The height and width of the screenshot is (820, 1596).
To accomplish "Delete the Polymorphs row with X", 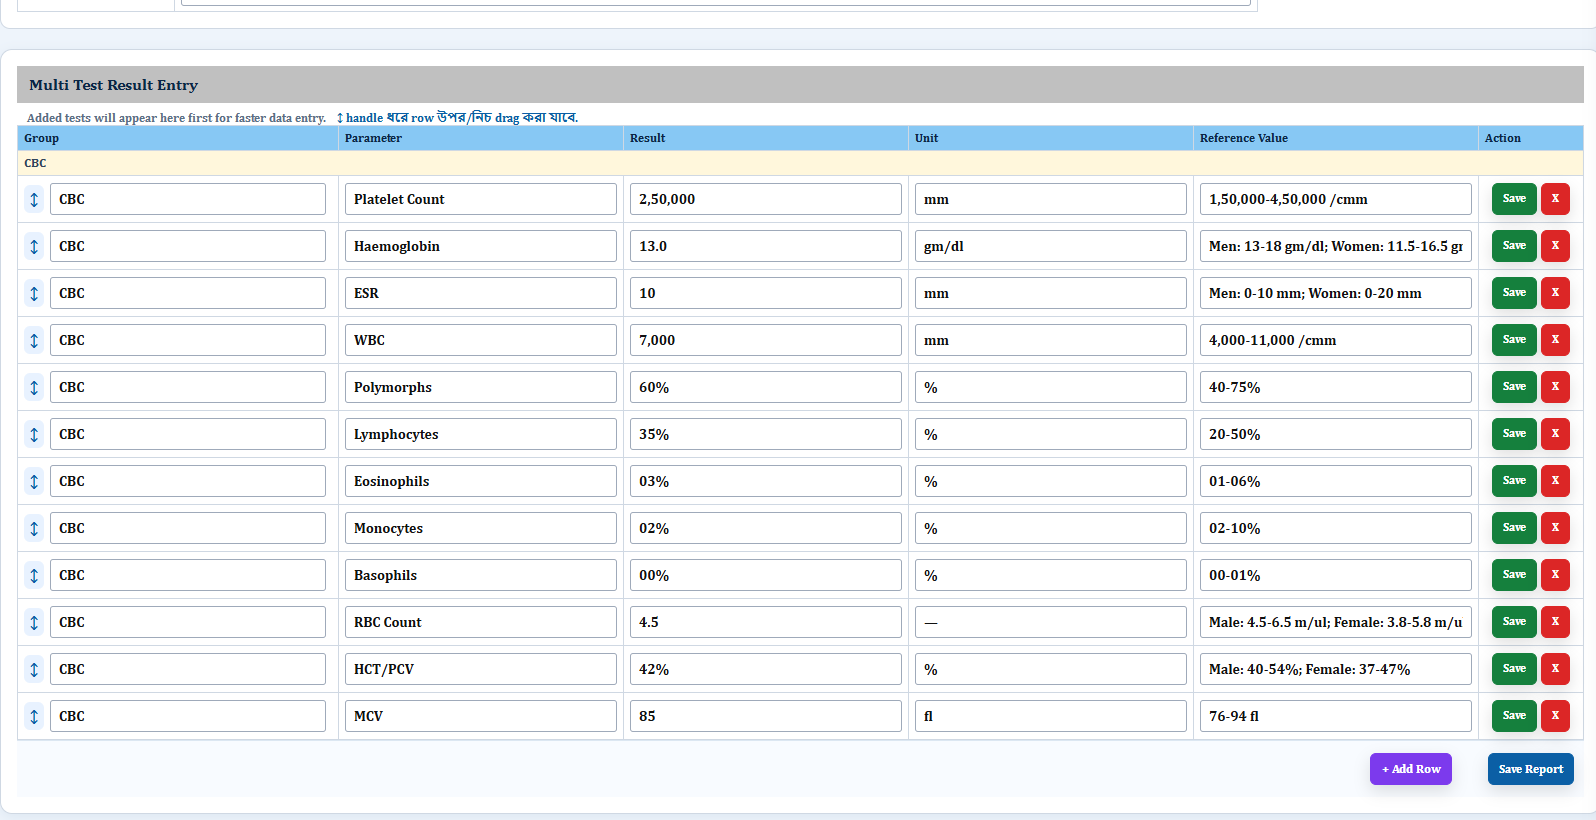I will 1555,387.
